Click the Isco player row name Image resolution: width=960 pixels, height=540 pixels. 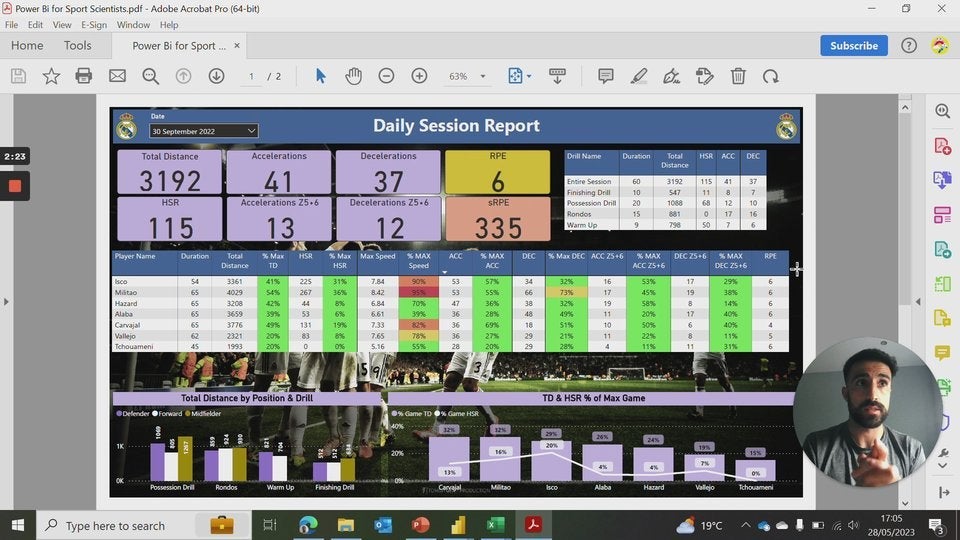(x=121, y=282)
